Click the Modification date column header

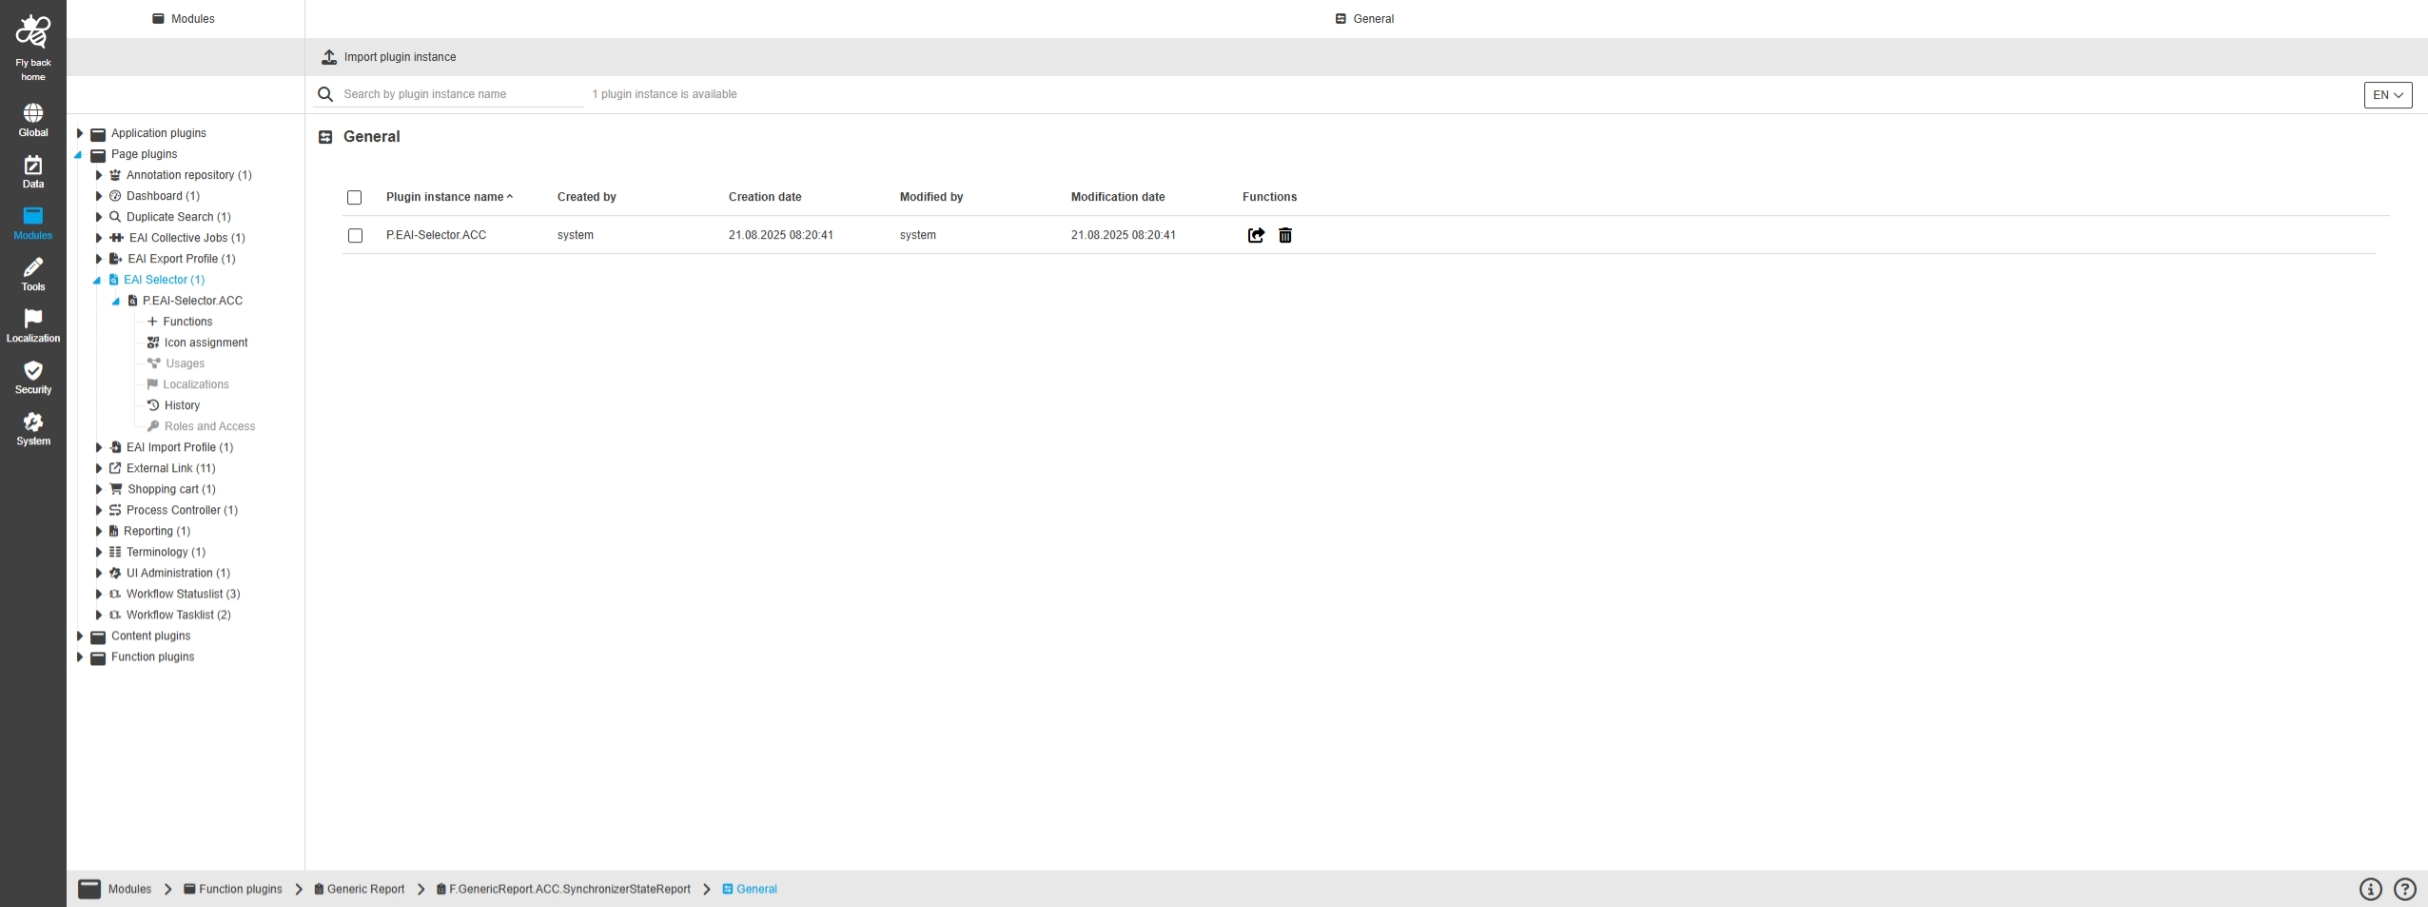[1118, 197]
